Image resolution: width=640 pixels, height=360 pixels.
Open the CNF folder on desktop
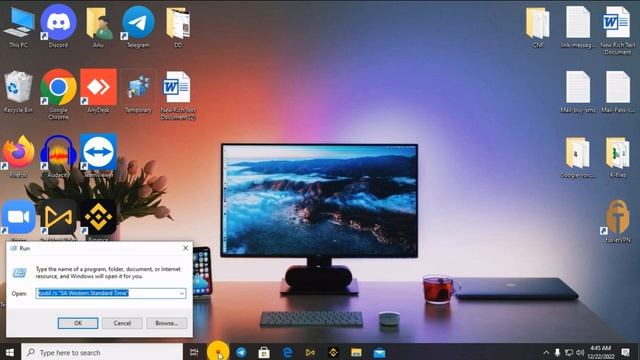(538, 27)
